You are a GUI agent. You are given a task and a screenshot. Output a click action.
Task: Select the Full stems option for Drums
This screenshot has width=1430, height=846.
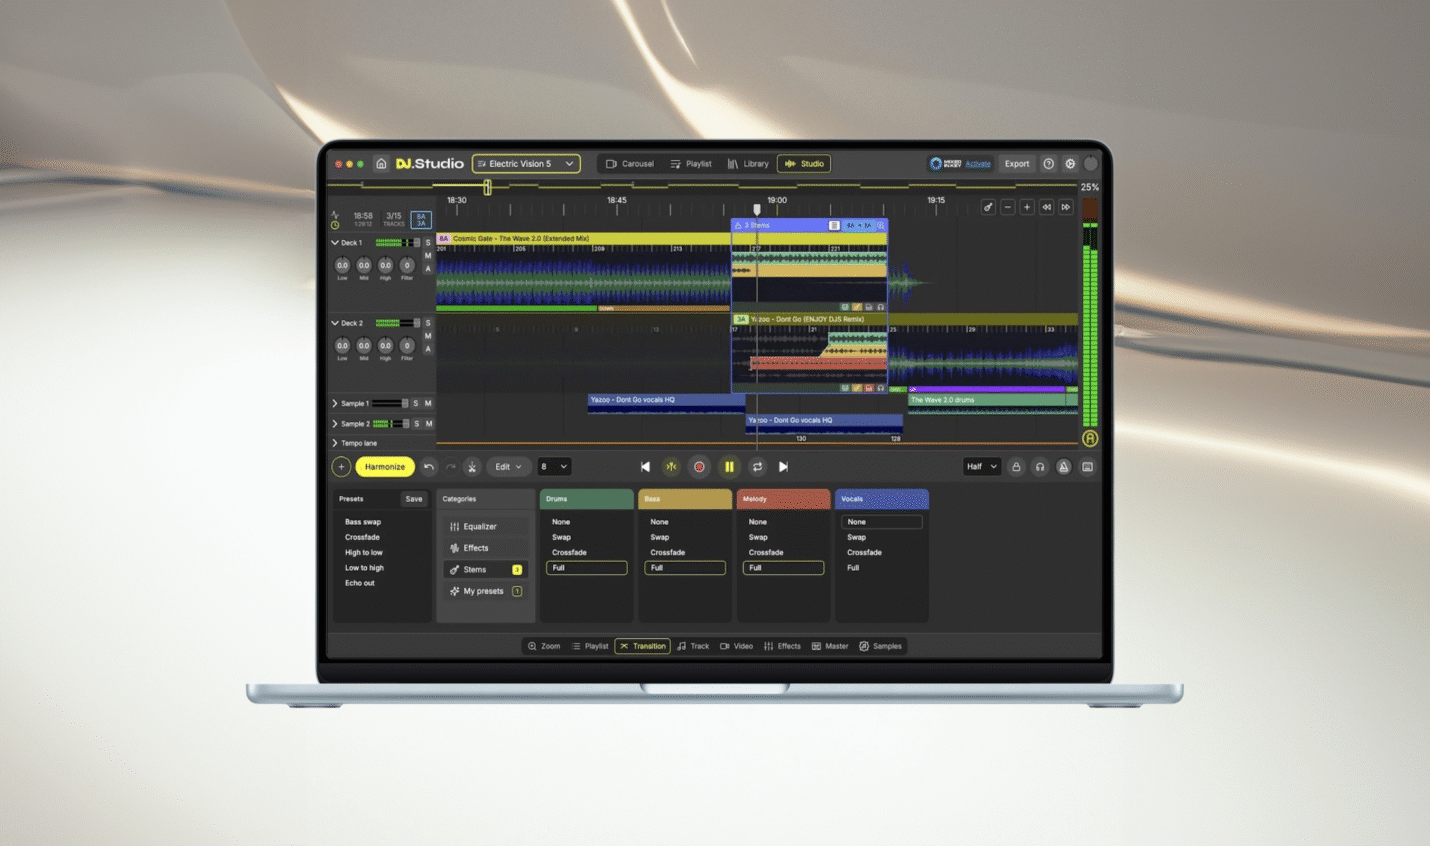click(586, 567)
